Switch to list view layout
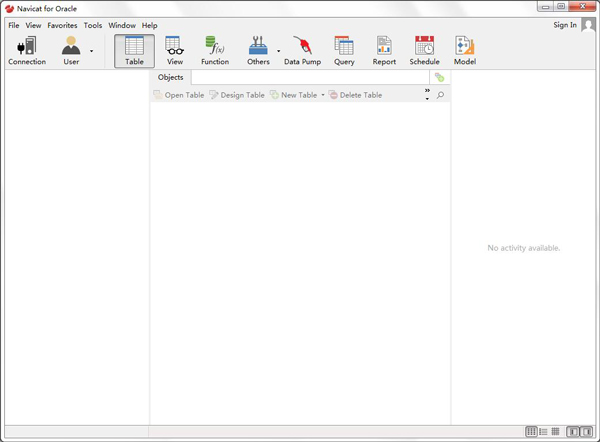 (543, 432)
